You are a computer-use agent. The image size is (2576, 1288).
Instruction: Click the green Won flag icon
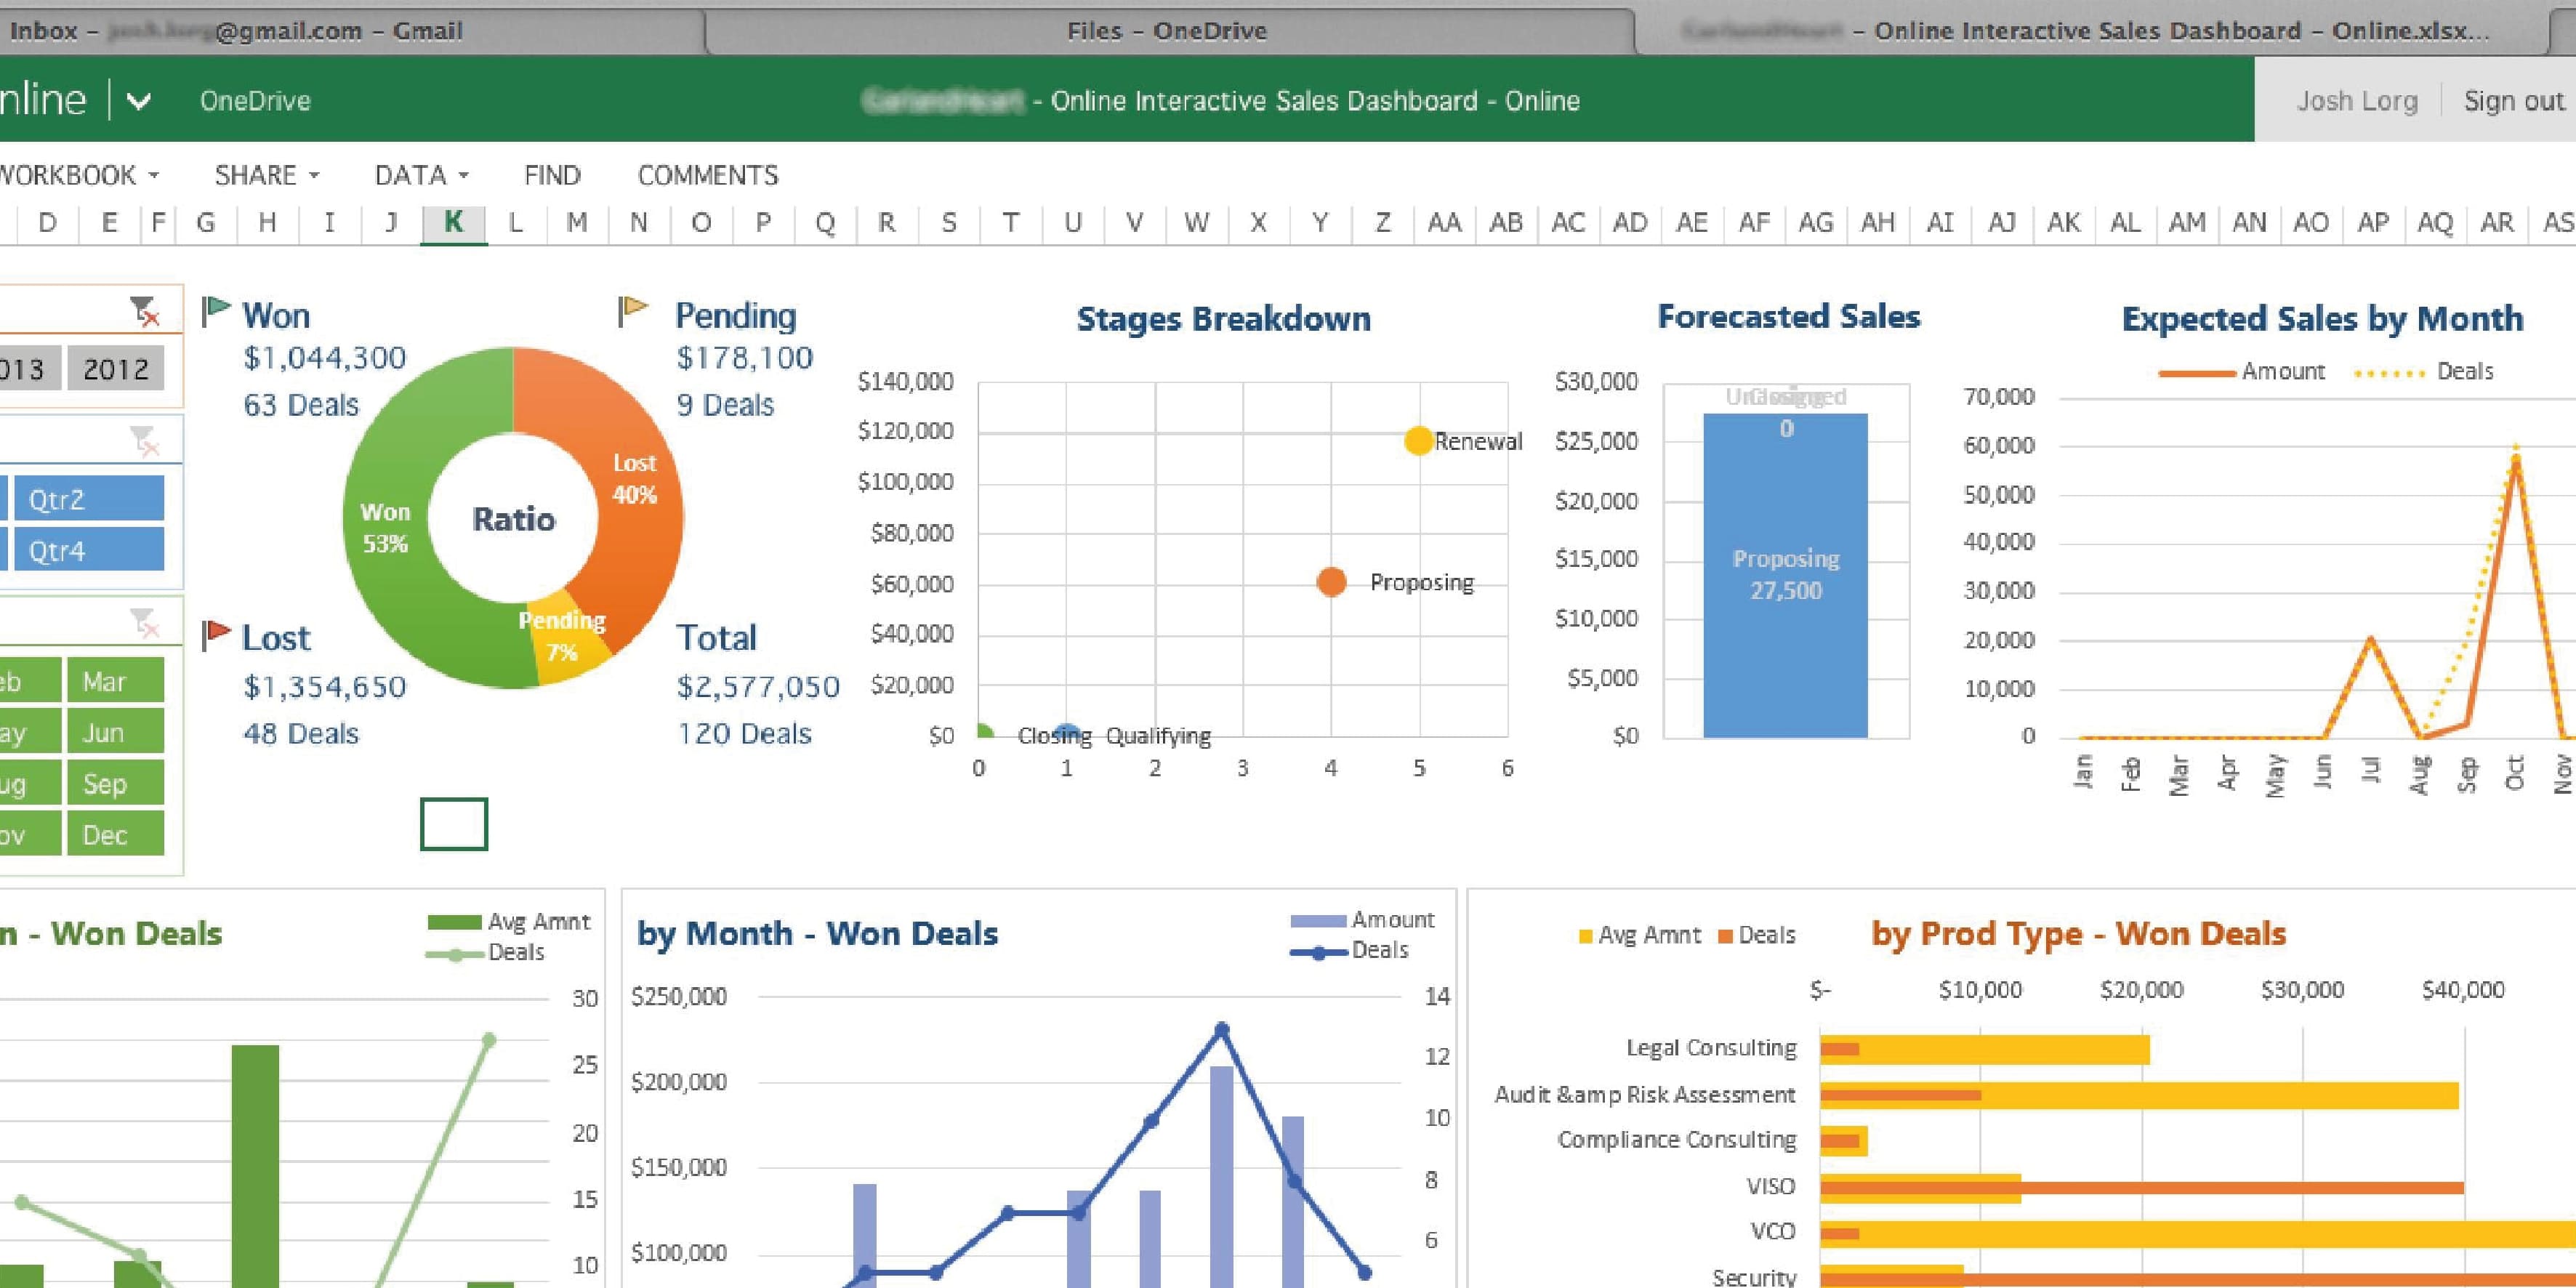click(x=215, y=310)
